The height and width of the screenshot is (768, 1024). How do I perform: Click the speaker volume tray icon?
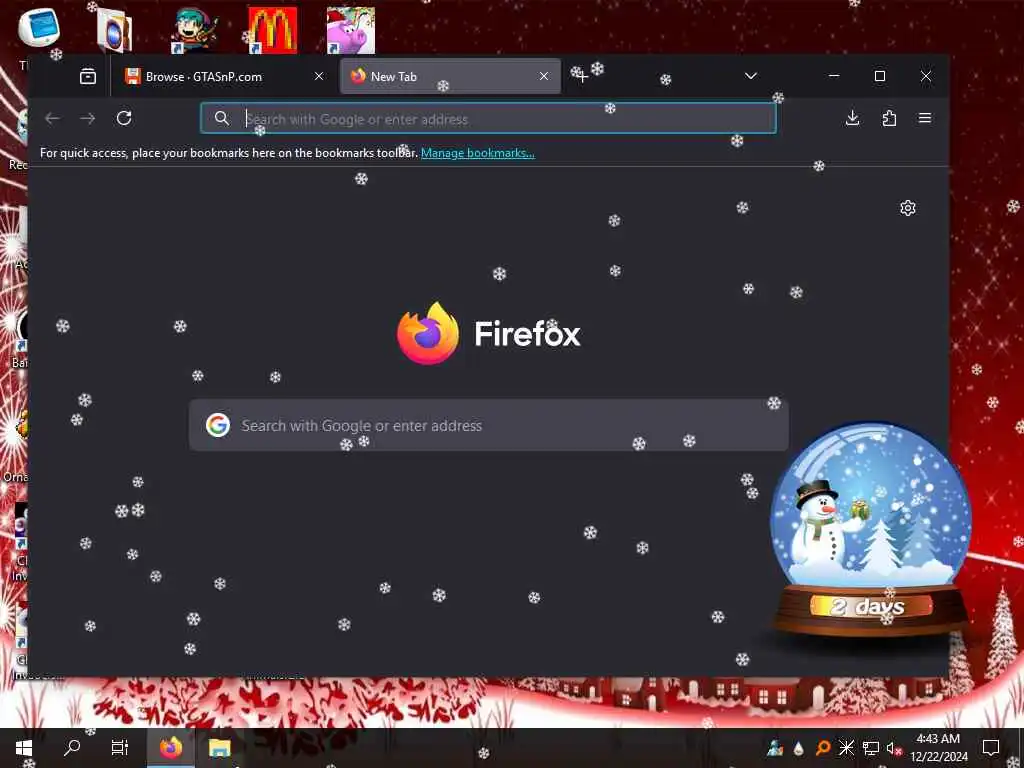894,748
